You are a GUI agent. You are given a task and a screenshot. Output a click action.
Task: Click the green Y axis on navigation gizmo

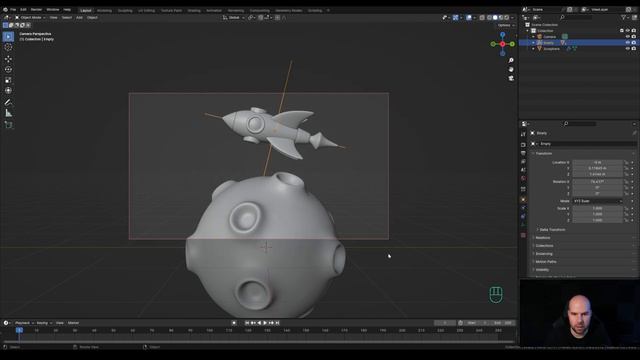pyautogui.click(x=512, y=44)
